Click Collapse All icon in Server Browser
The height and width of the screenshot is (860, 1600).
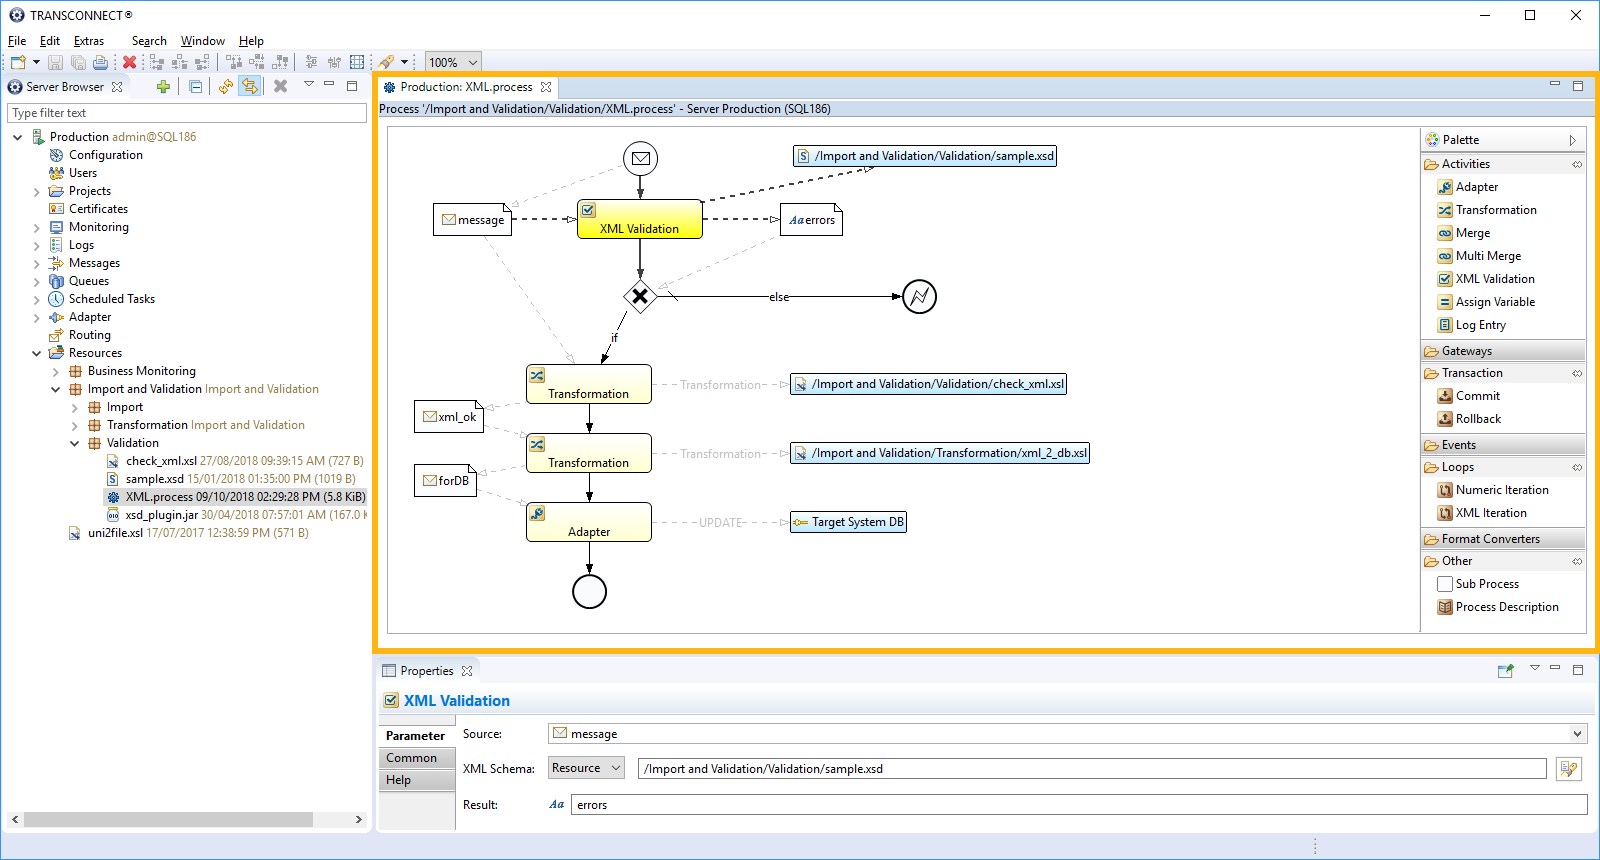196,87
